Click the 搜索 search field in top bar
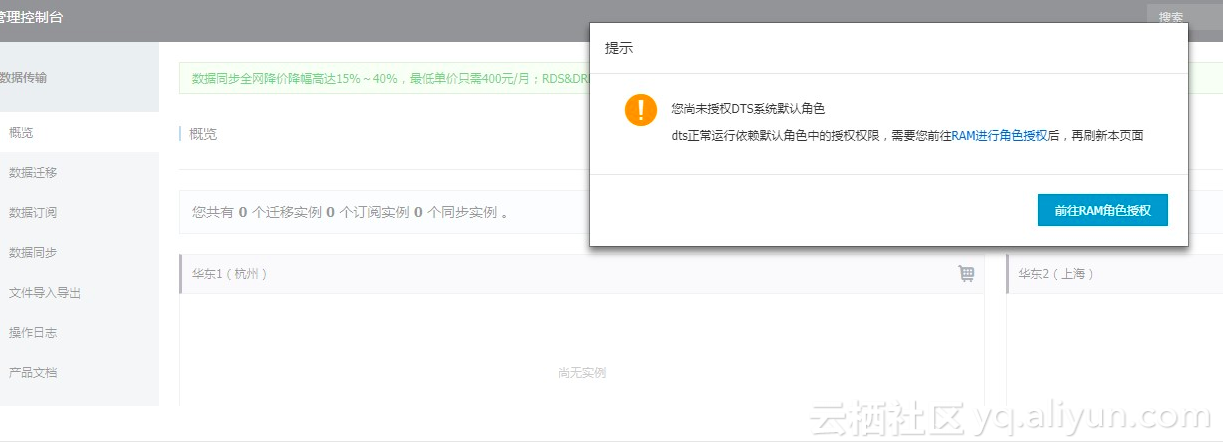The width and height of the screenshot is (1223, 448). coord(1184,17)
